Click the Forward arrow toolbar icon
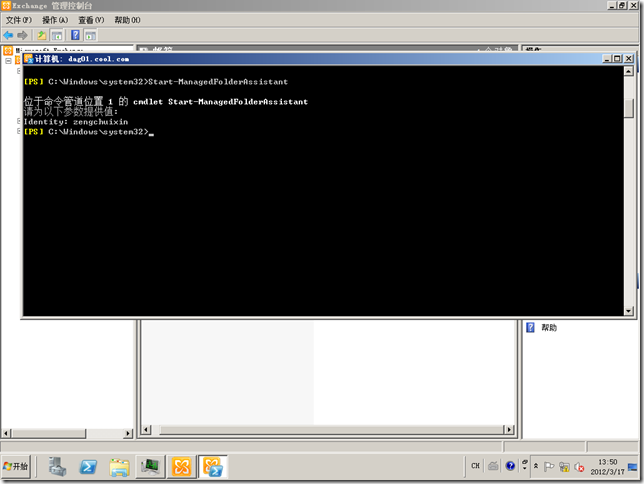The height and width of the screenshot is (484, 644). click(23, 35)
